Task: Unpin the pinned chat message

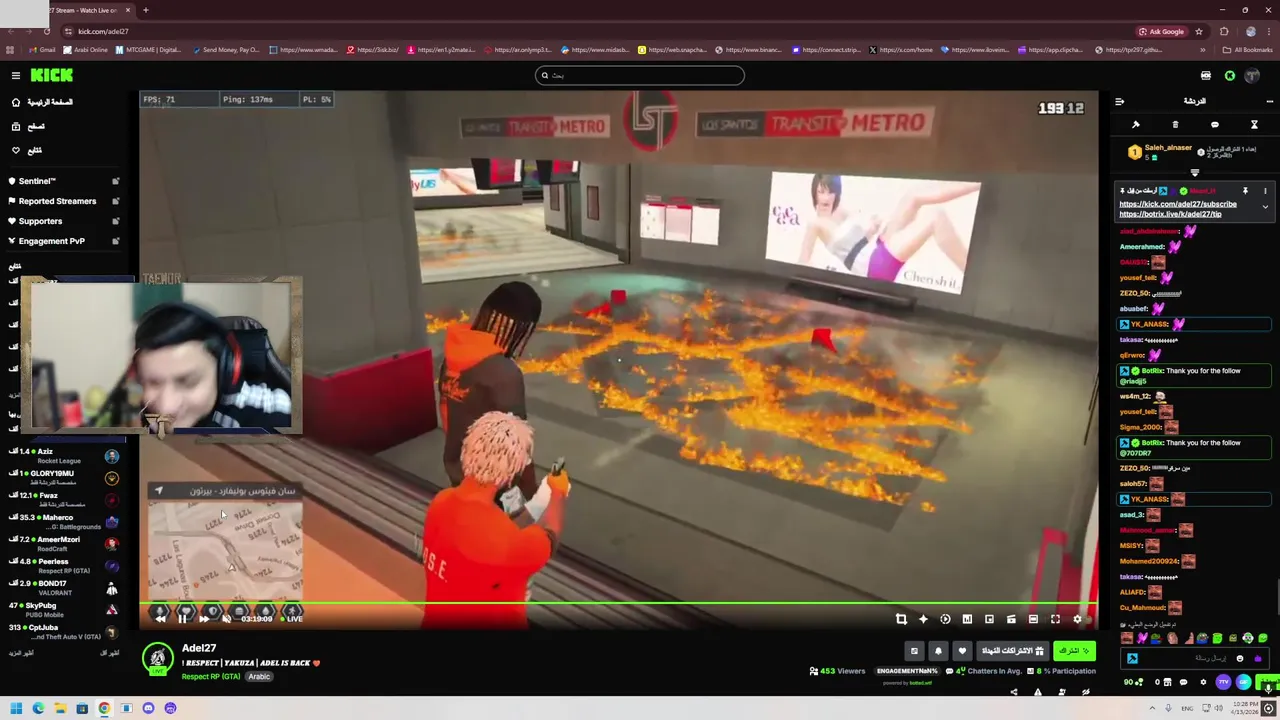Action: (x=1245, y=190)
